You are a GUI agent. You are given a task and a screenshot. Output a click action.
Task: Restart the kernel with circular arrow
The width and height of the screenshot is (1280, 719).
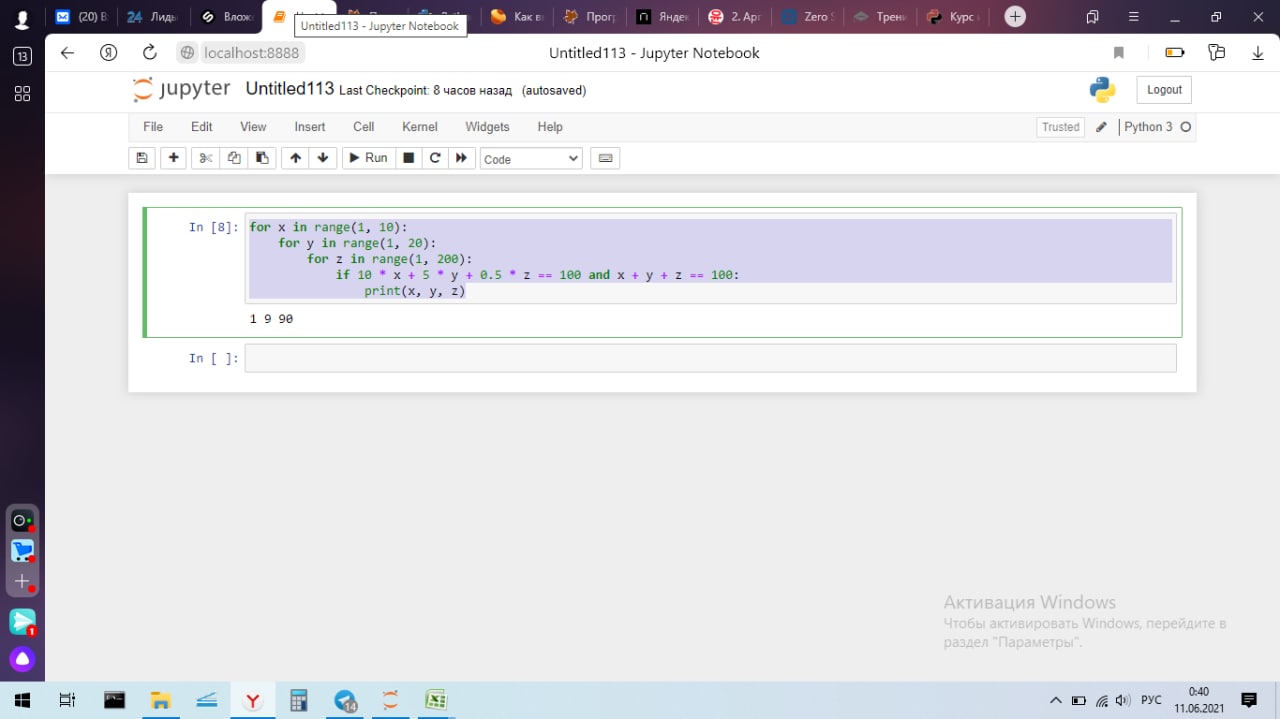coord(435,158)
